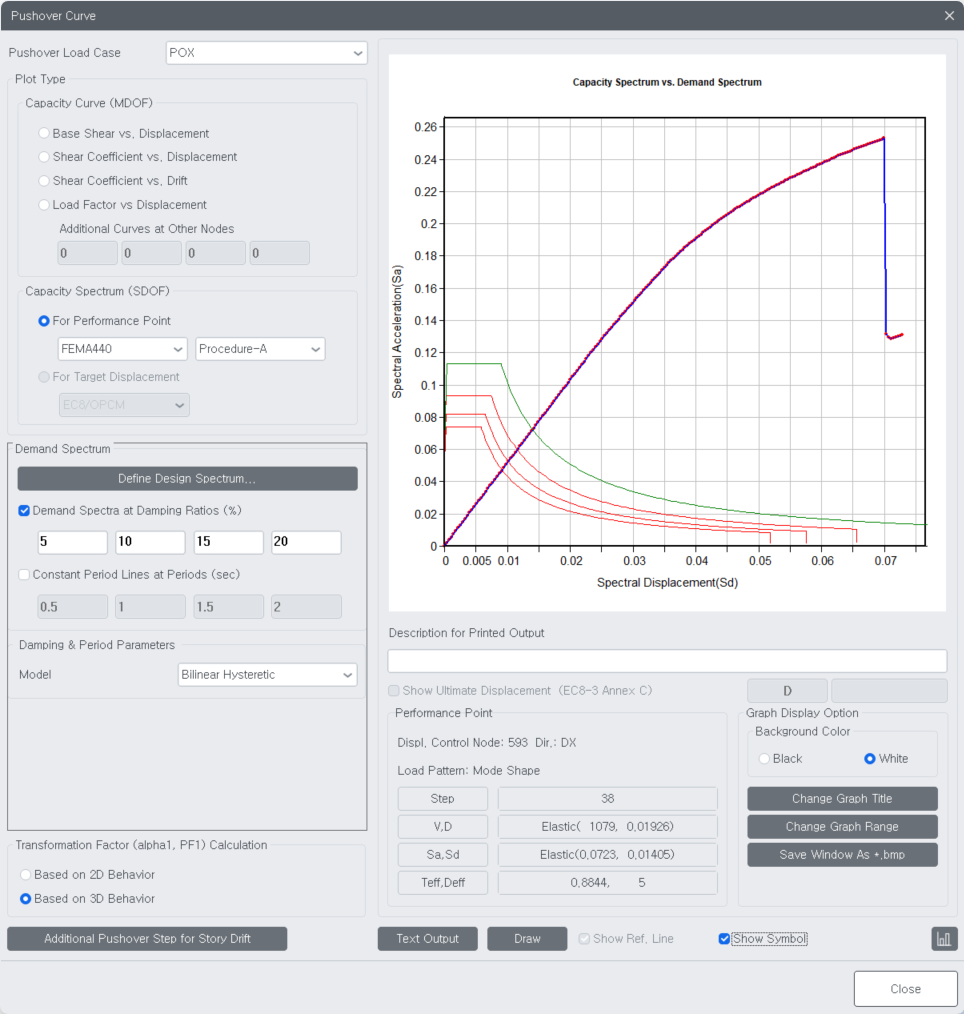The image size is (964, 1014).
Task: Enable Constant Period Lines at Periods checkbox
Action: [x=24, y=574]
